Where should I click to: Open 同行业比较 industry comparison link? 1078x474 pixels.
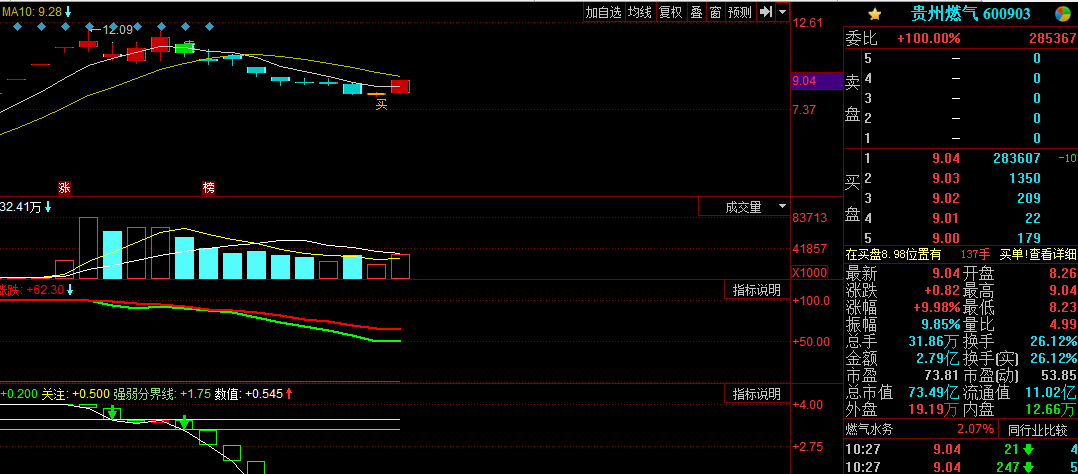pos(1037,431)
